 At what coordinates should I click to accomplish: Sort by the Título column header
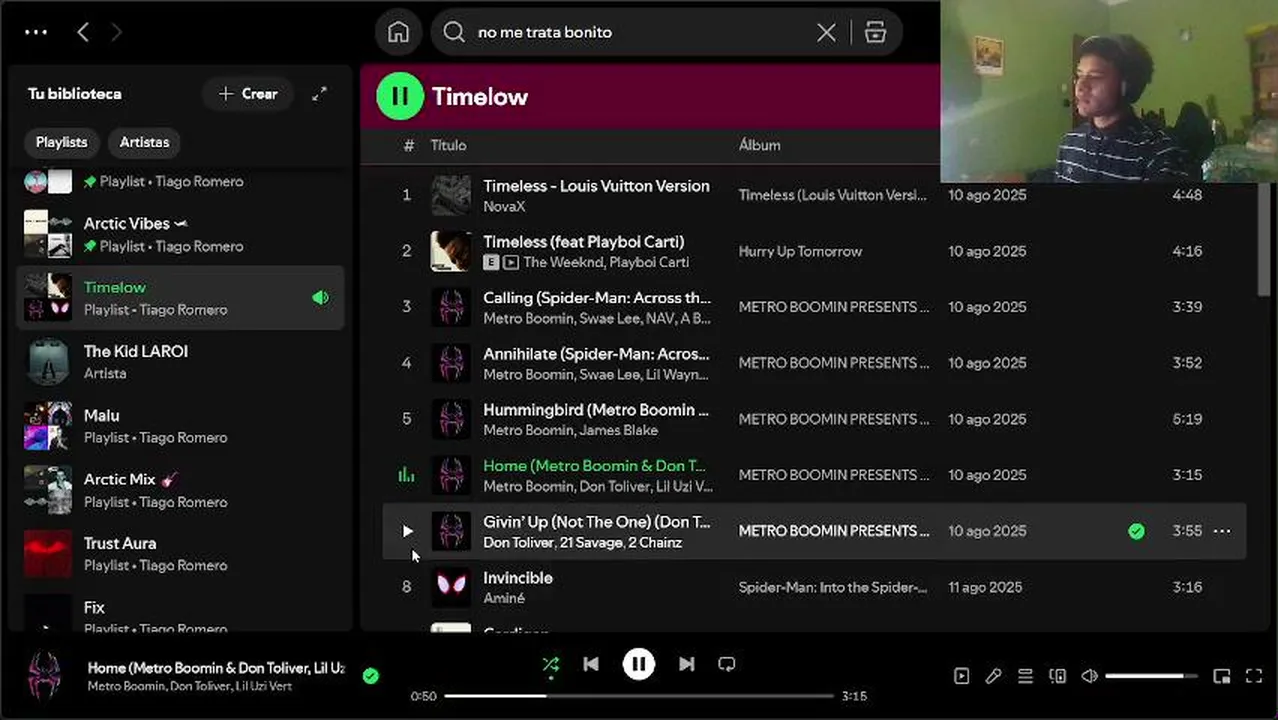(448, 145)
